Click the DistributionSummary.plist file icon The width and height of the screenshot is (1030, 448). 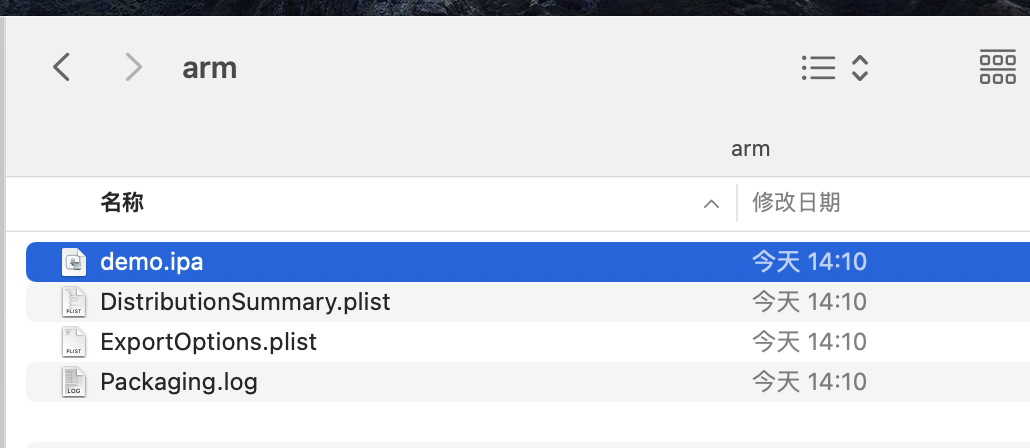(x=74, y=302)
